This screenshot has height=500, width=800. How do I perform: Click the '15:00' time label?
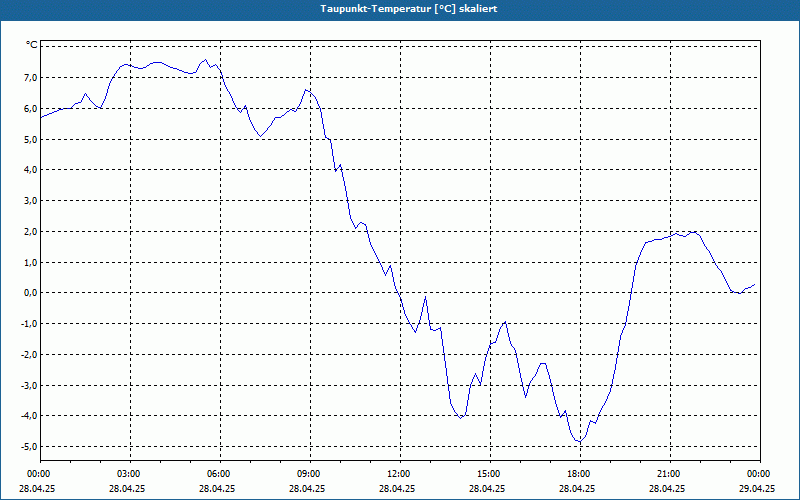490,474
